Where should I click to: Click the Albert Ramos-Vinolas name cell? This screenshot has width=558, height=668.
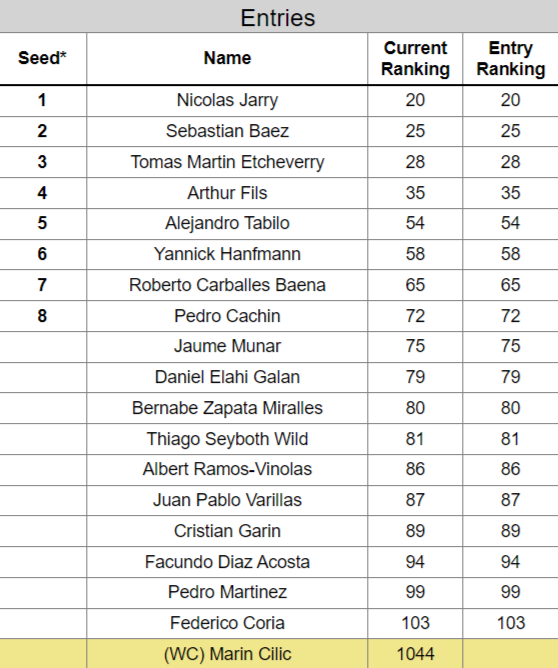tap(227, 469)
